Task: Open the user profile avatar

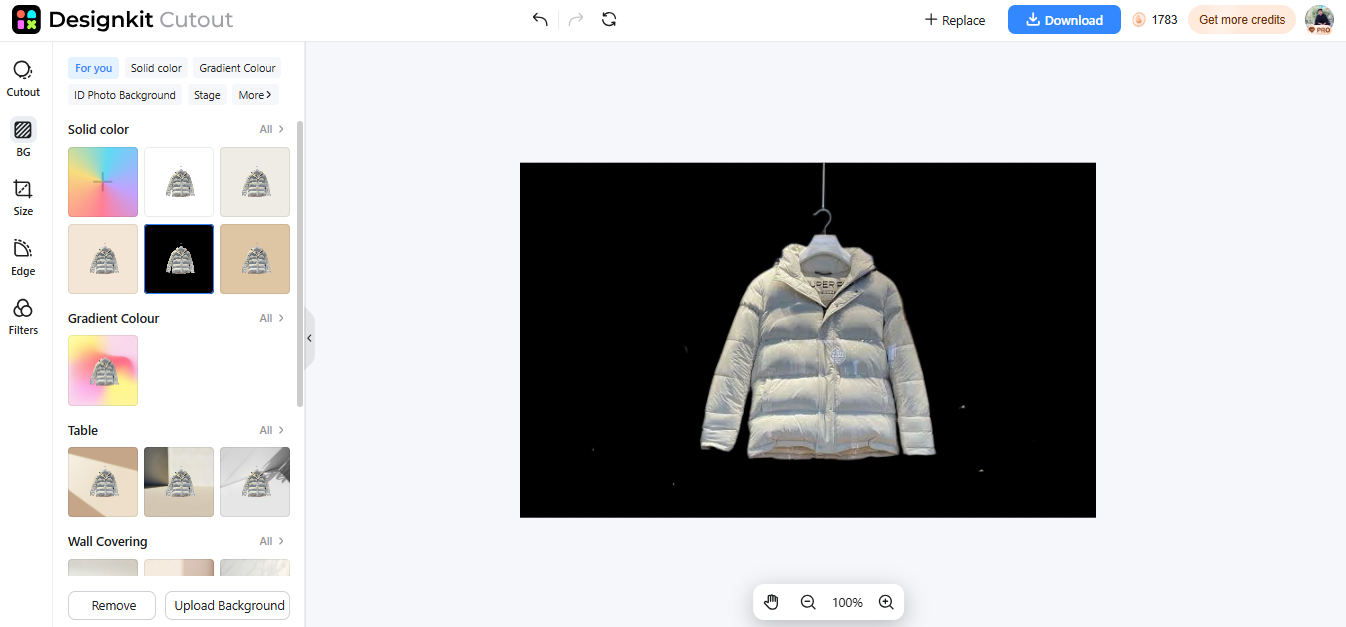Action: click(x=1319, y=20)
